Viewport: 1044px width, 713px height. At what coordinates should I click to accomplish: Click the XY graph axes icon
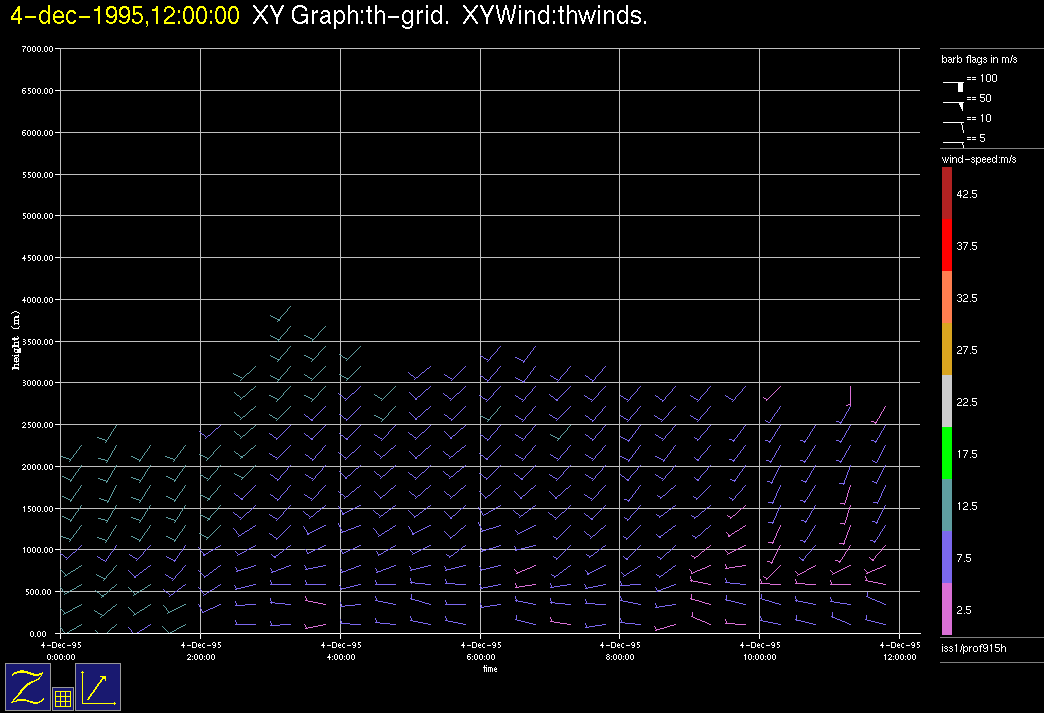pos(98,687)
